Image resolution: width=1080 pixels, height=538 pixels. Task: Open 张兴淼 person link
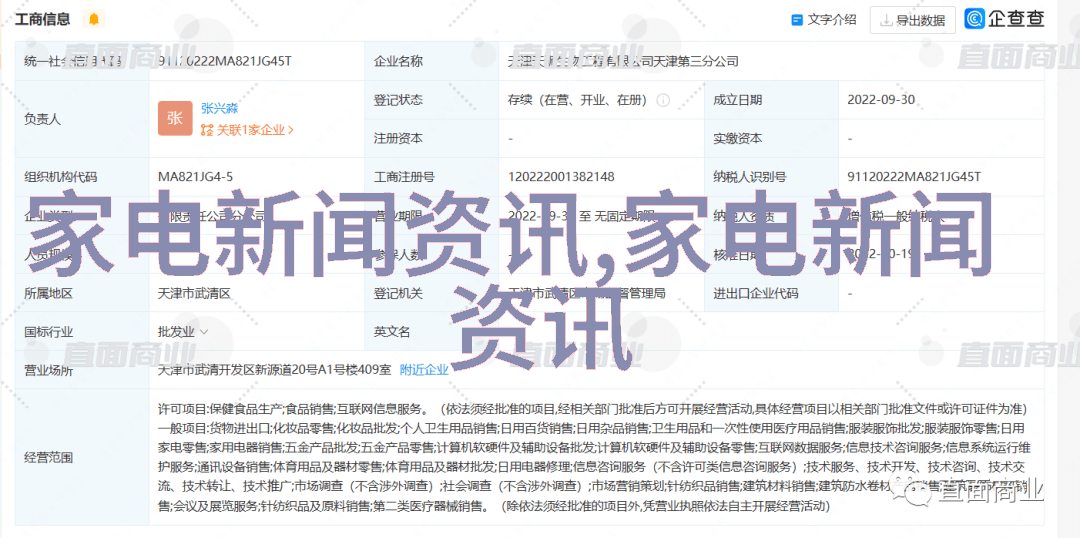pos(220,108)
